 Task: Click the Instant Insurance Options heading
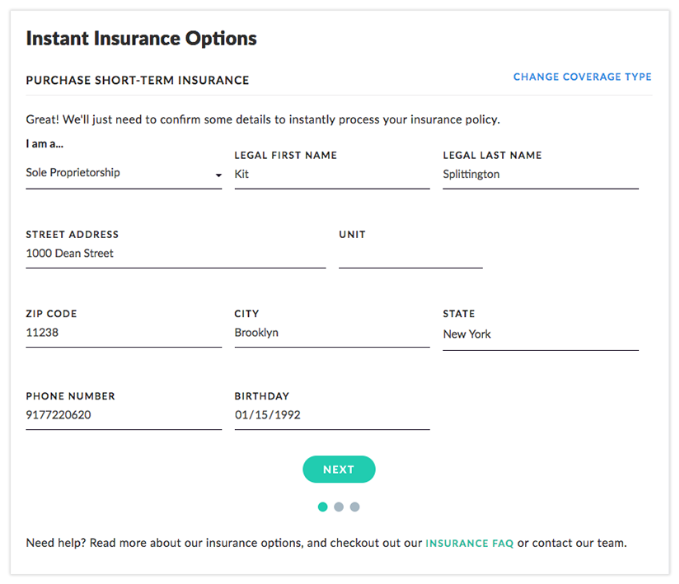[x=141, y=39]
